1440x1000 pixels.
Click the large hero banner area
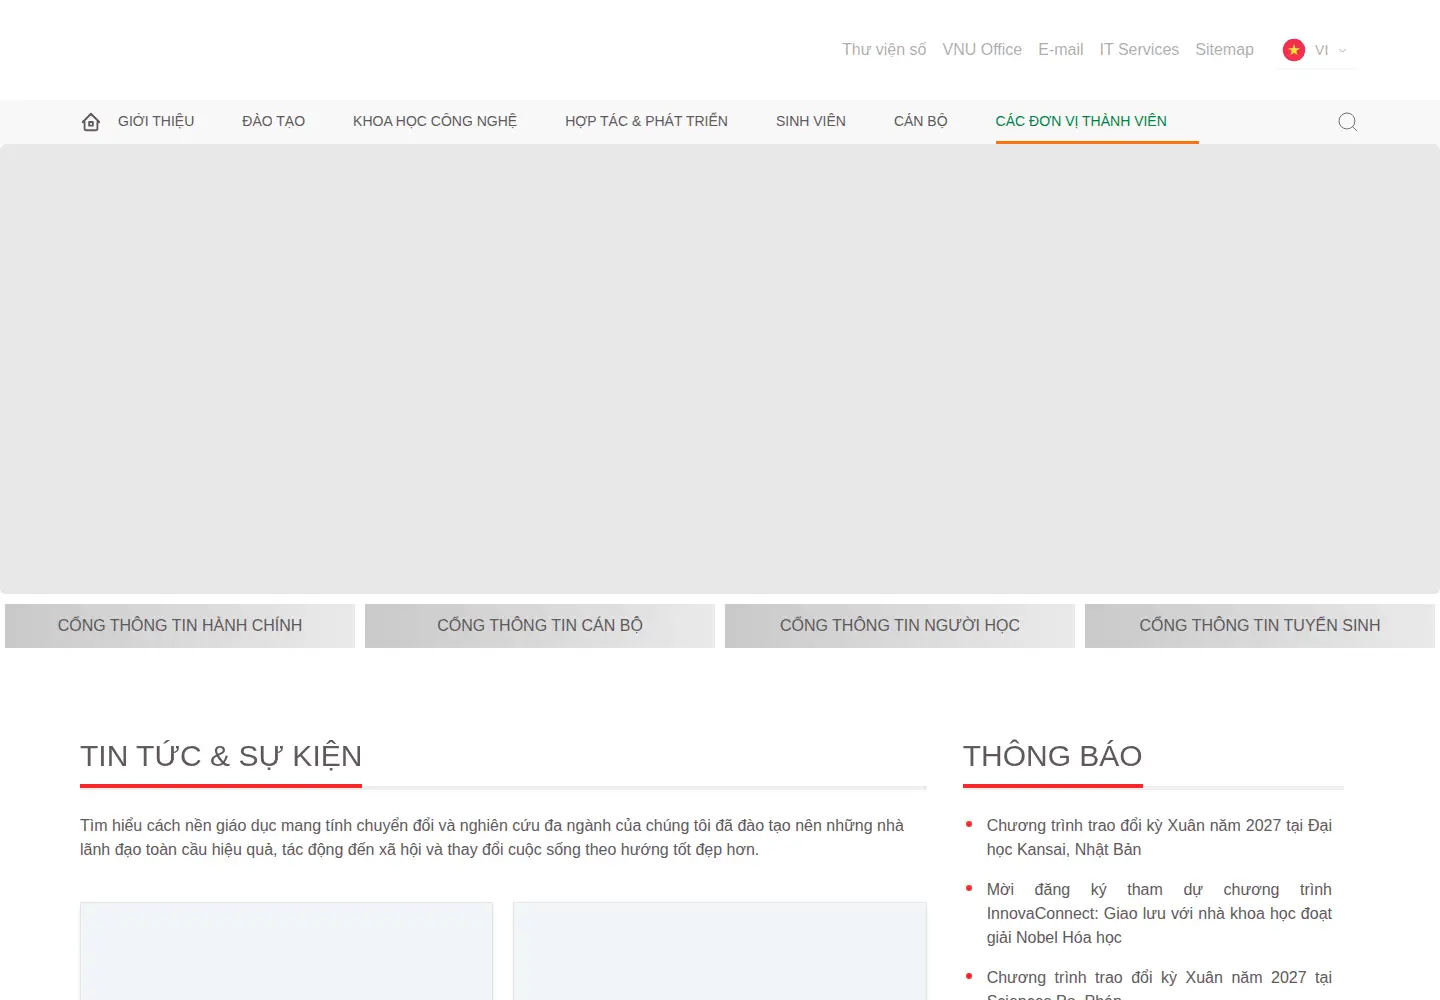point(720,369)
